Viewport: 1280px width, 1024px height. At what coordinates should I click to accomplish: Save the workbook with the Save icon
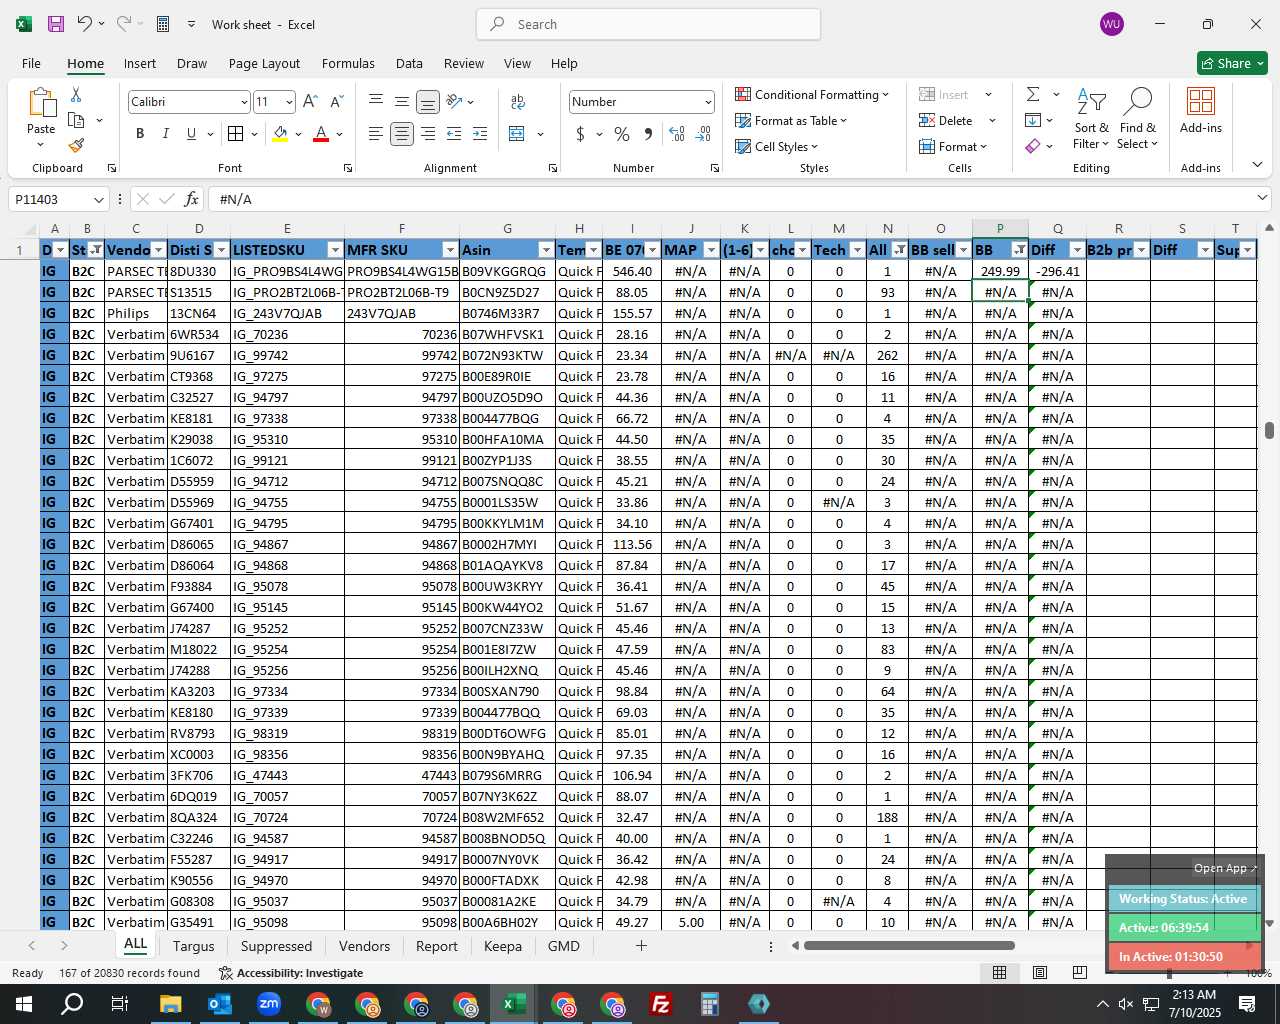coord(56,24)
